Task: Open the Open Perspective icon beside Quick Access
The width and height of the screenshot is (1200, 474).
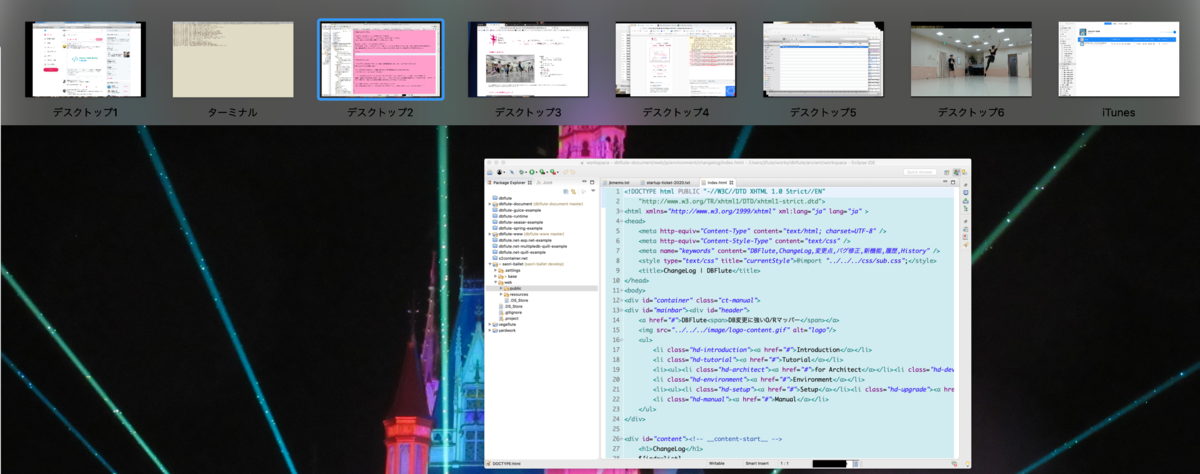Action: pos(947,172)
